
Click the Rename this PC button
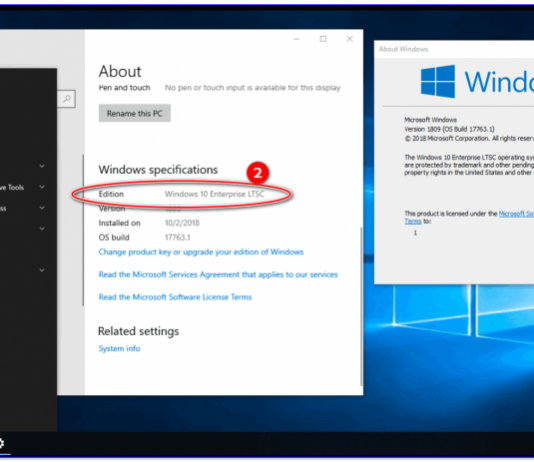(x=135, y=113)
